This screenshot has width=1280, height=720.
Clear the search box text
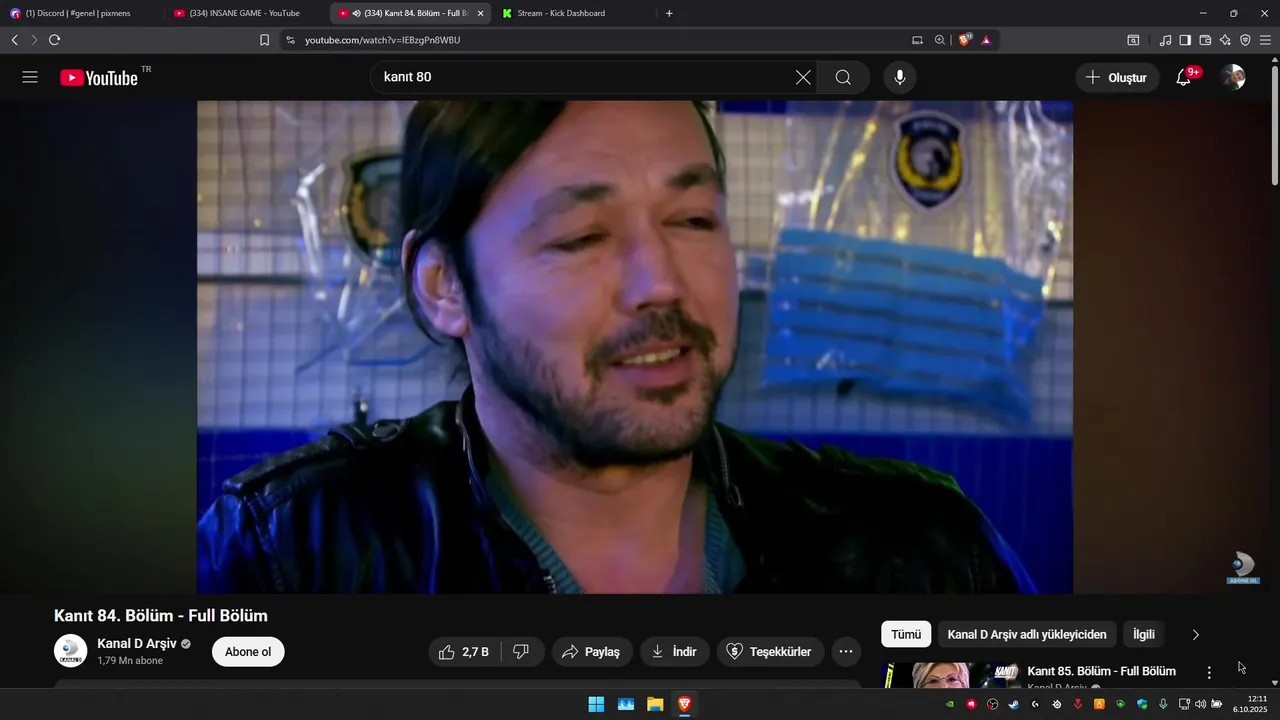click(803, 77)
